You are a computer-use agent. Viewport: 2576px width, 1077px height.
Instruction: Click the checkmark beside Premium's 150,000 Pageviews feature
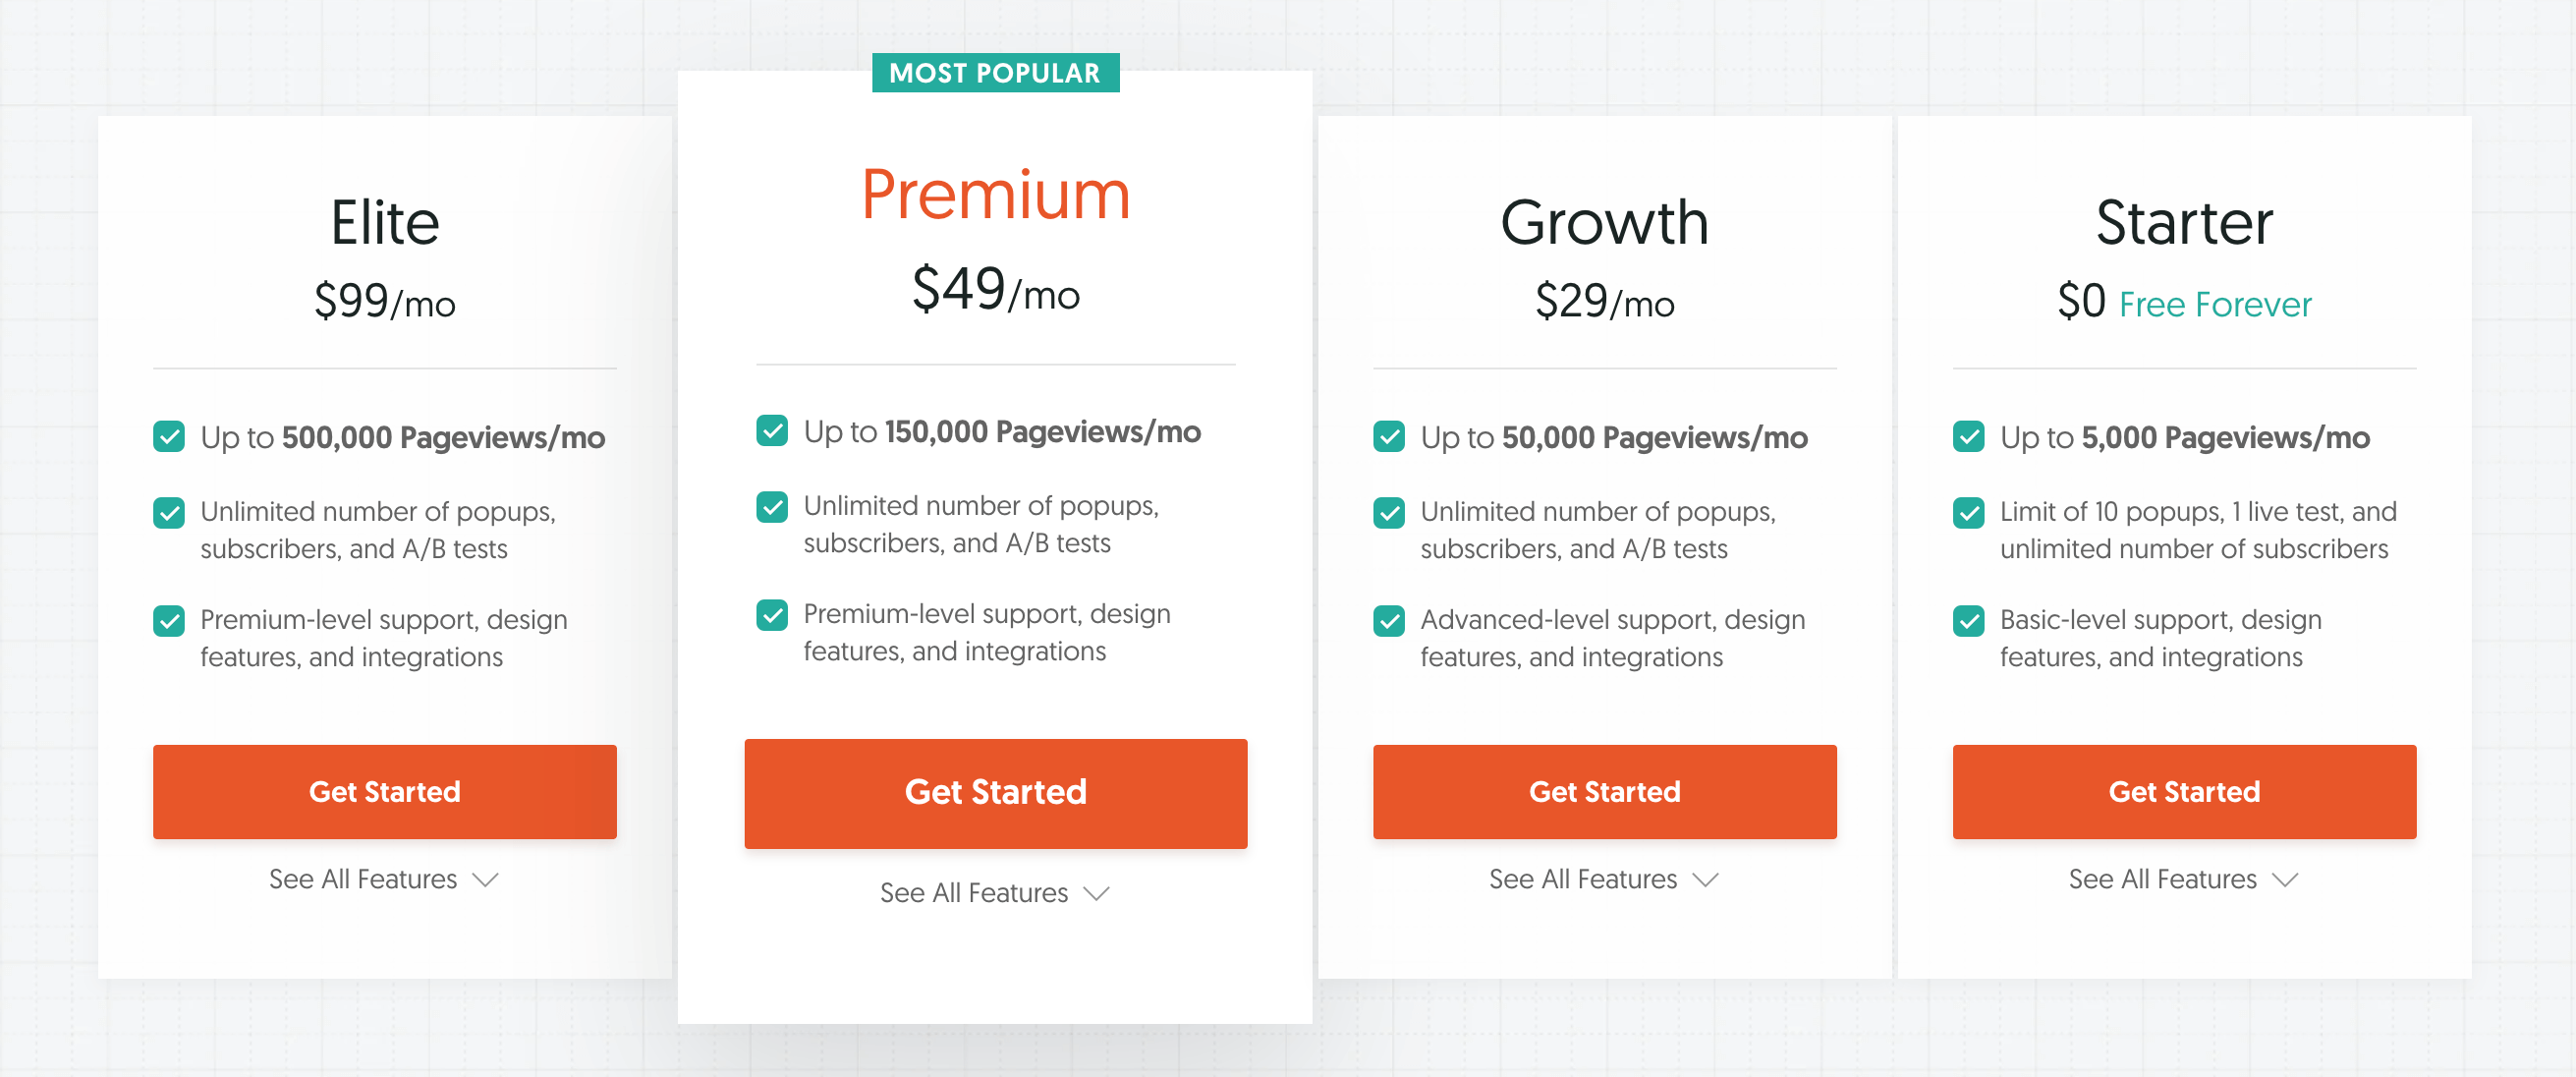(772, 431)
